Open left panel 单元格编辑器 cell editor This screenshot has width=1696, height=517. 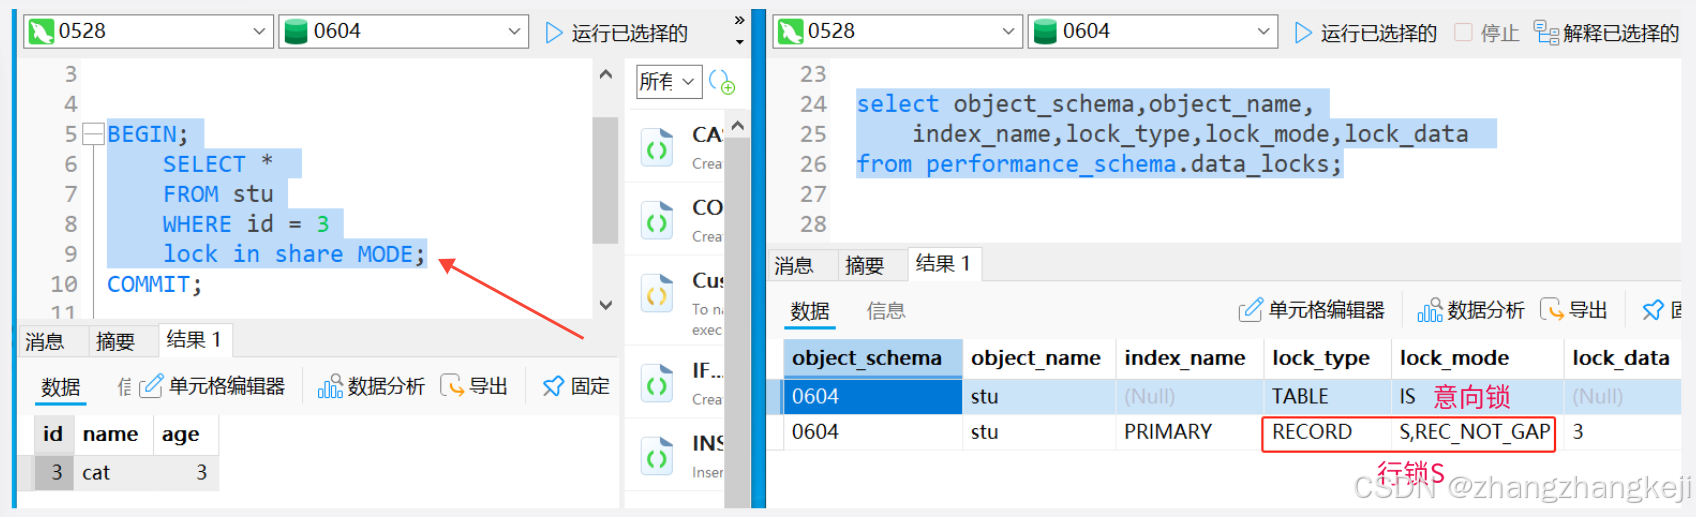[213, 386]
